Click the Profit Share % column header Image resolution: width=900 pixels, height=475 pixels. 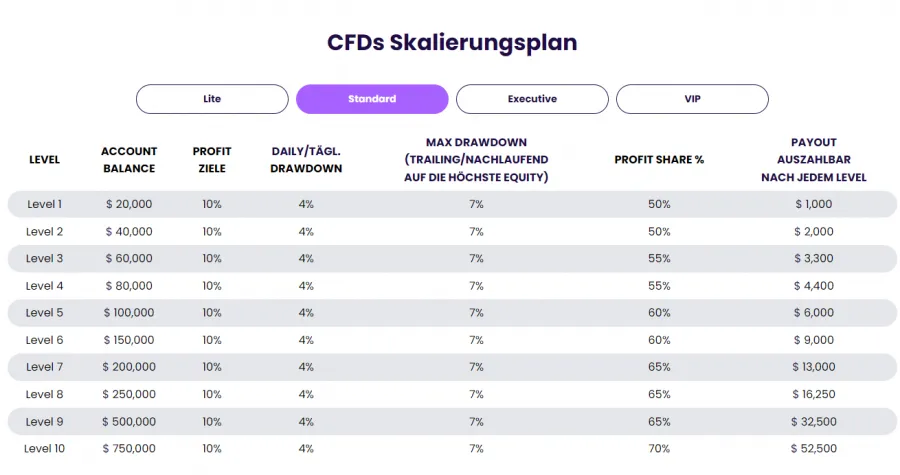point(659,160)
